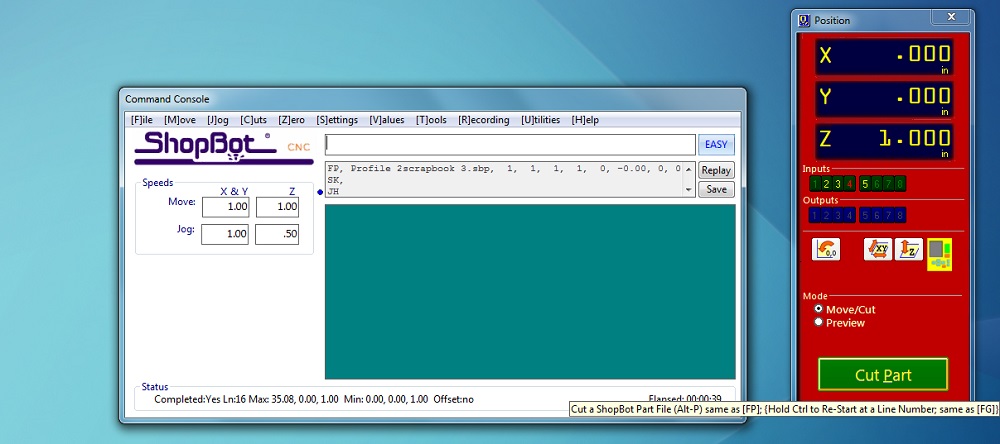Click the green Cut Part button
1000x444 pixels.
click(883, 374)
